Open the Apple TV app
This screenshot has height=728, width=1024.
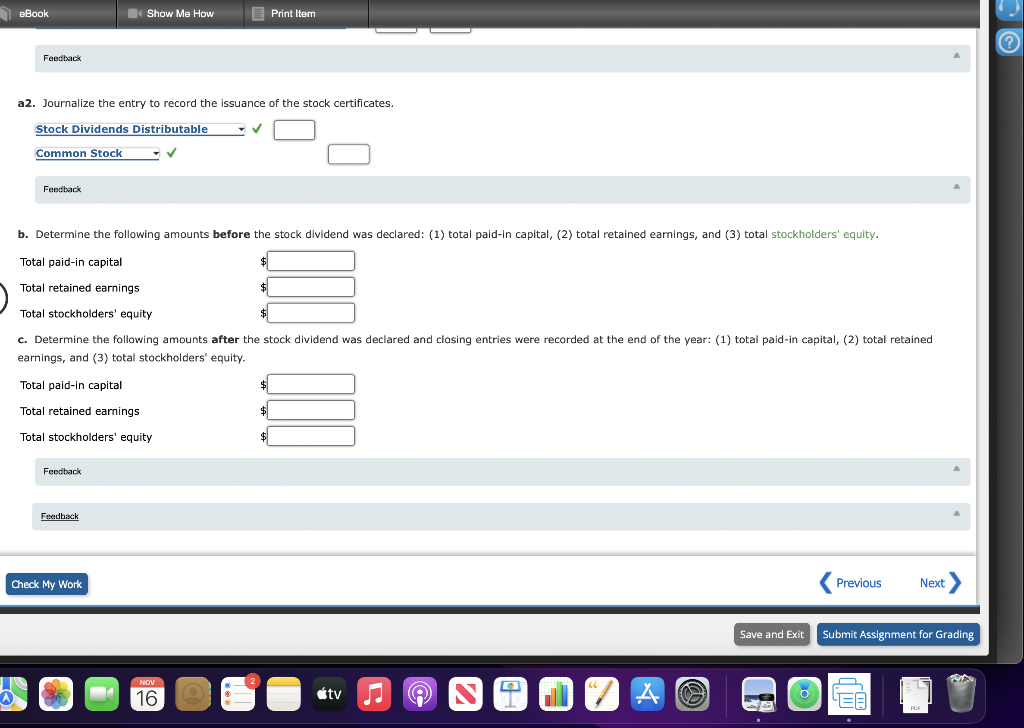(x=329, y=693)
